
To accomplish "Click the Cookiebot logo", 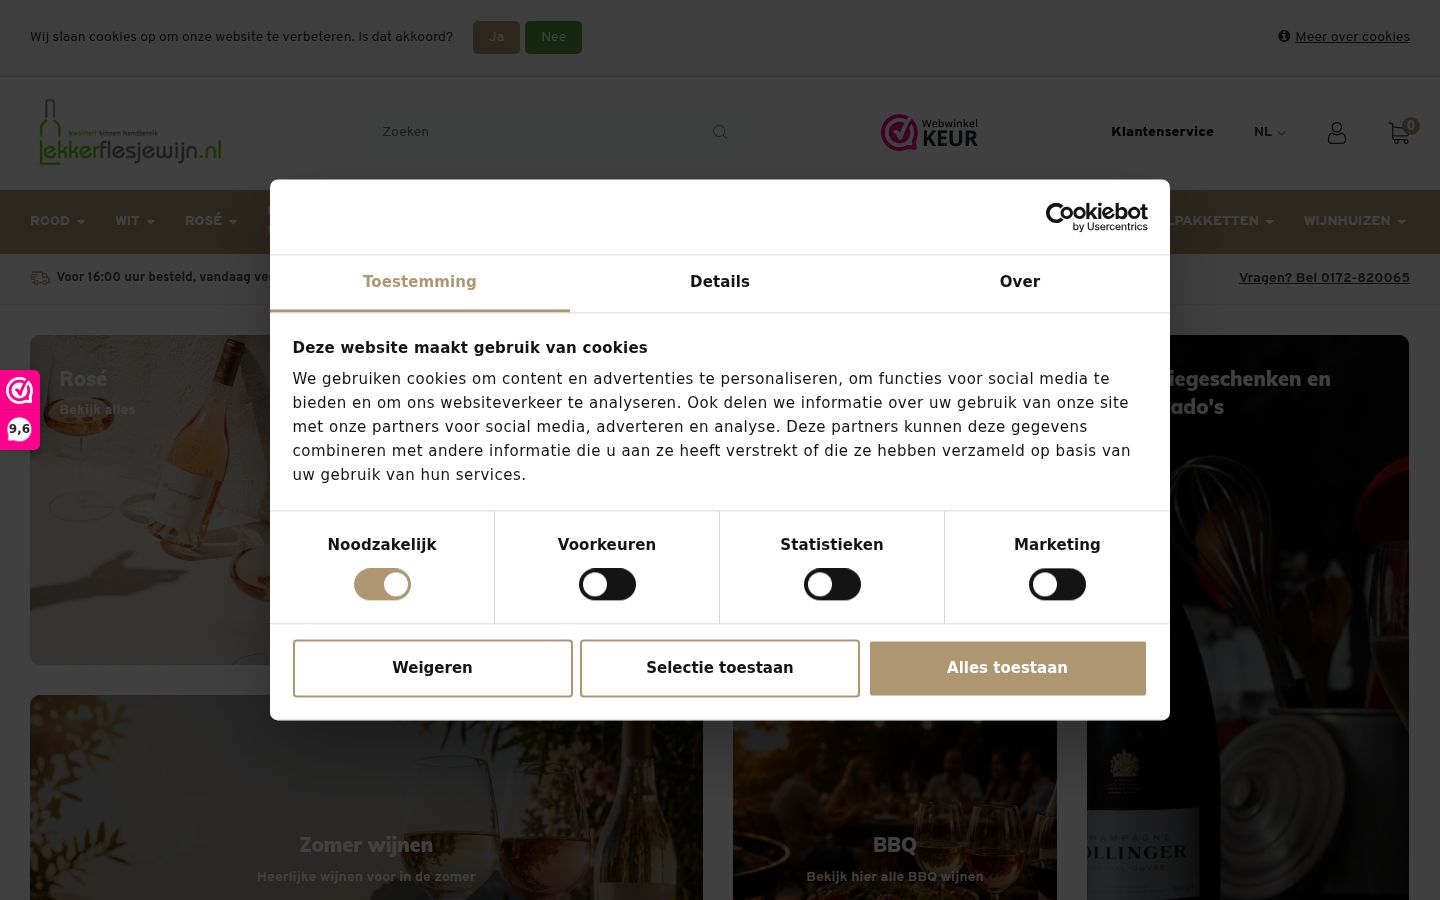I will [1096, 217].
